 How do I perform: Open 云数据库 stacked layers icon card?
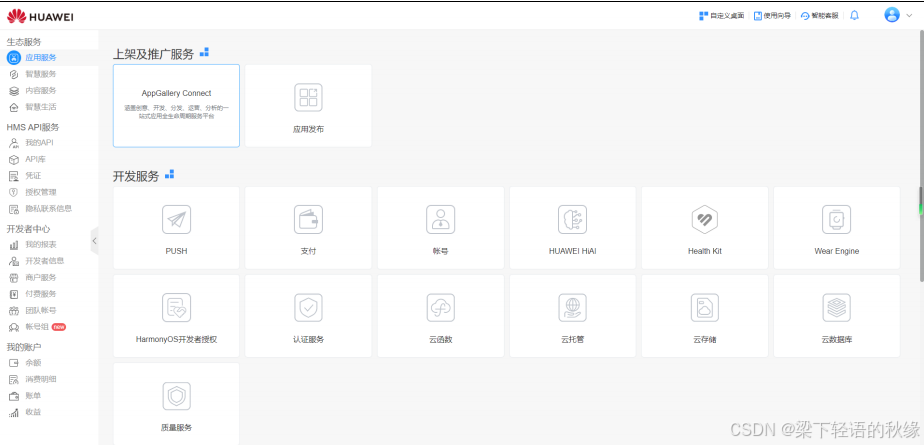click(836, 316)
